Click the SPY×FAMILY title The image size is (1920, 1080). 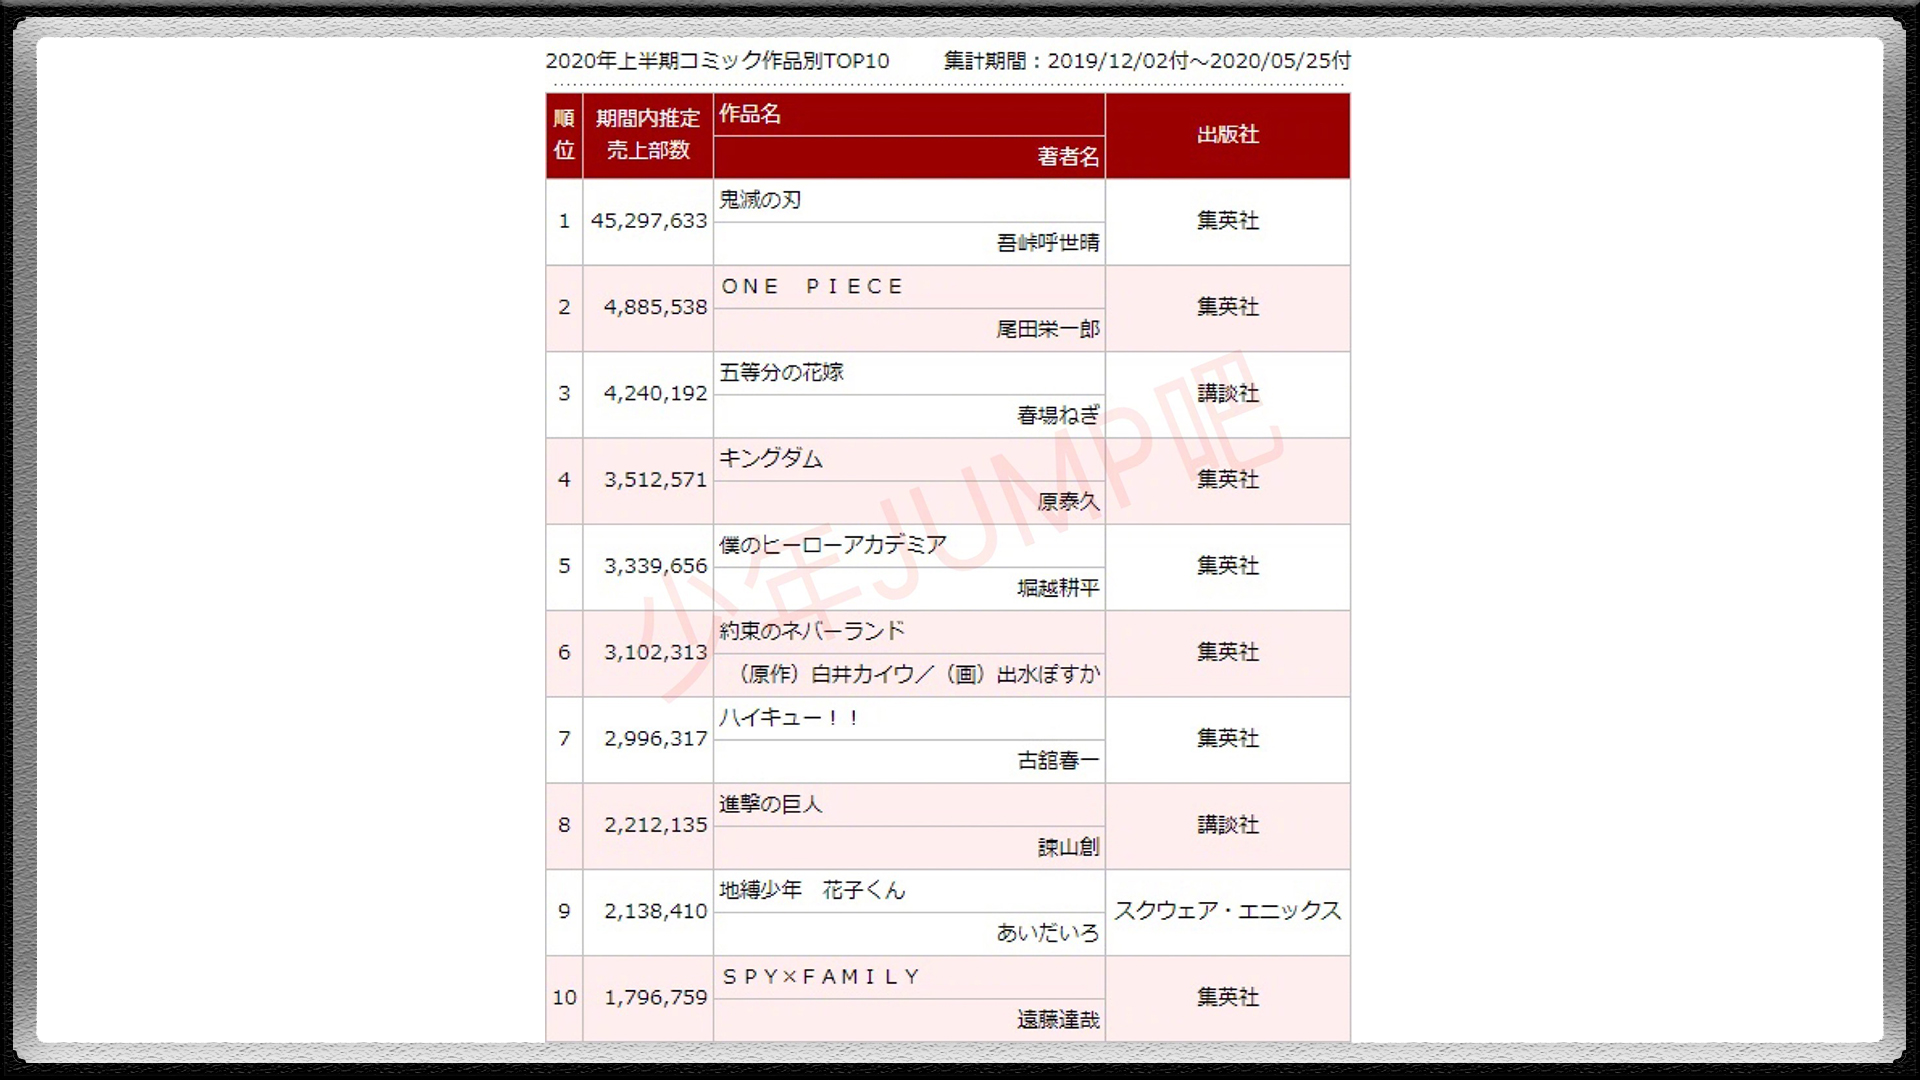pyautogui.click(x=820, y=977)
